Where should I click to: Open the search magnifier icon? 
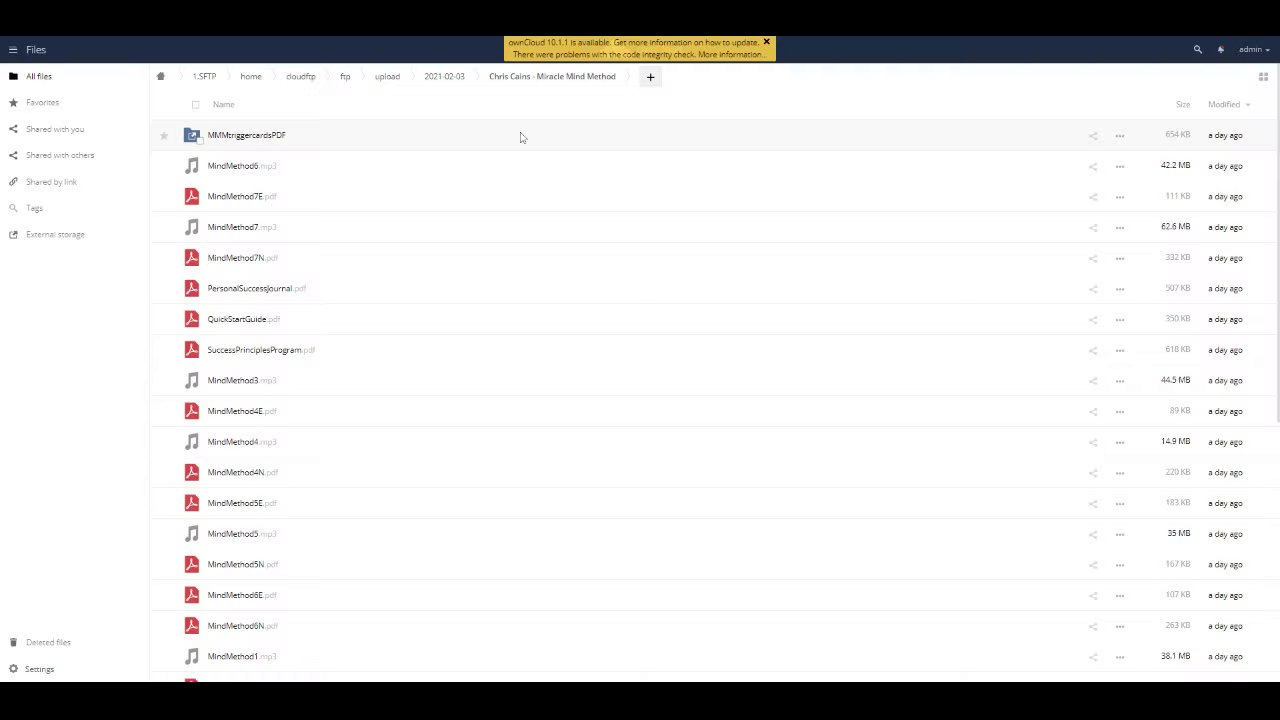click(x=1197, y=49)
